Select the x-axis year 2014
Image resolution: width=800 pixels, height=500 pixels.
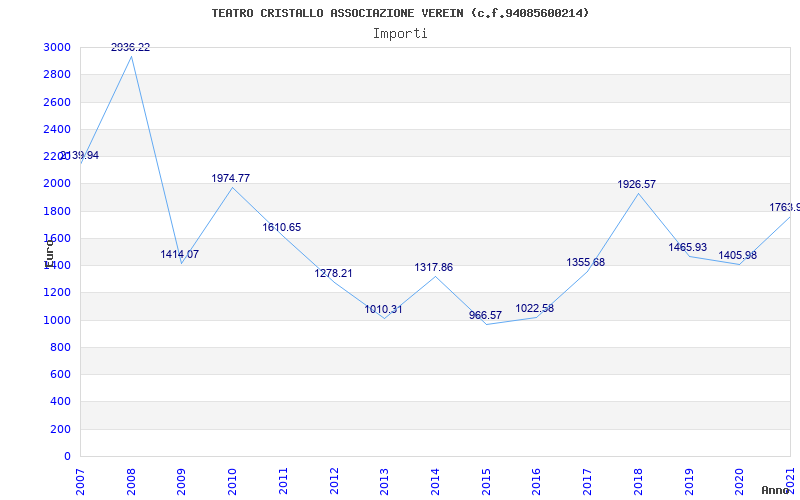point(436,481)
